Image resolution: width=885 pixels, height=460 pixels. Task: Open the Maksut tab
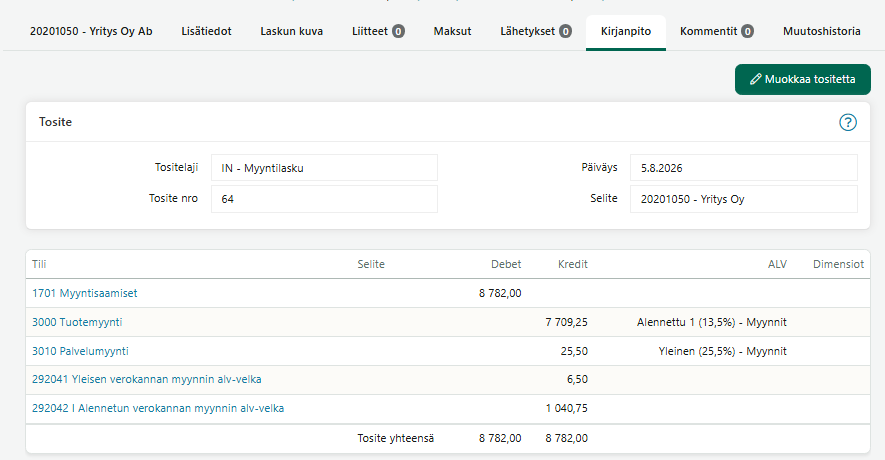click(x=452, y=32)
